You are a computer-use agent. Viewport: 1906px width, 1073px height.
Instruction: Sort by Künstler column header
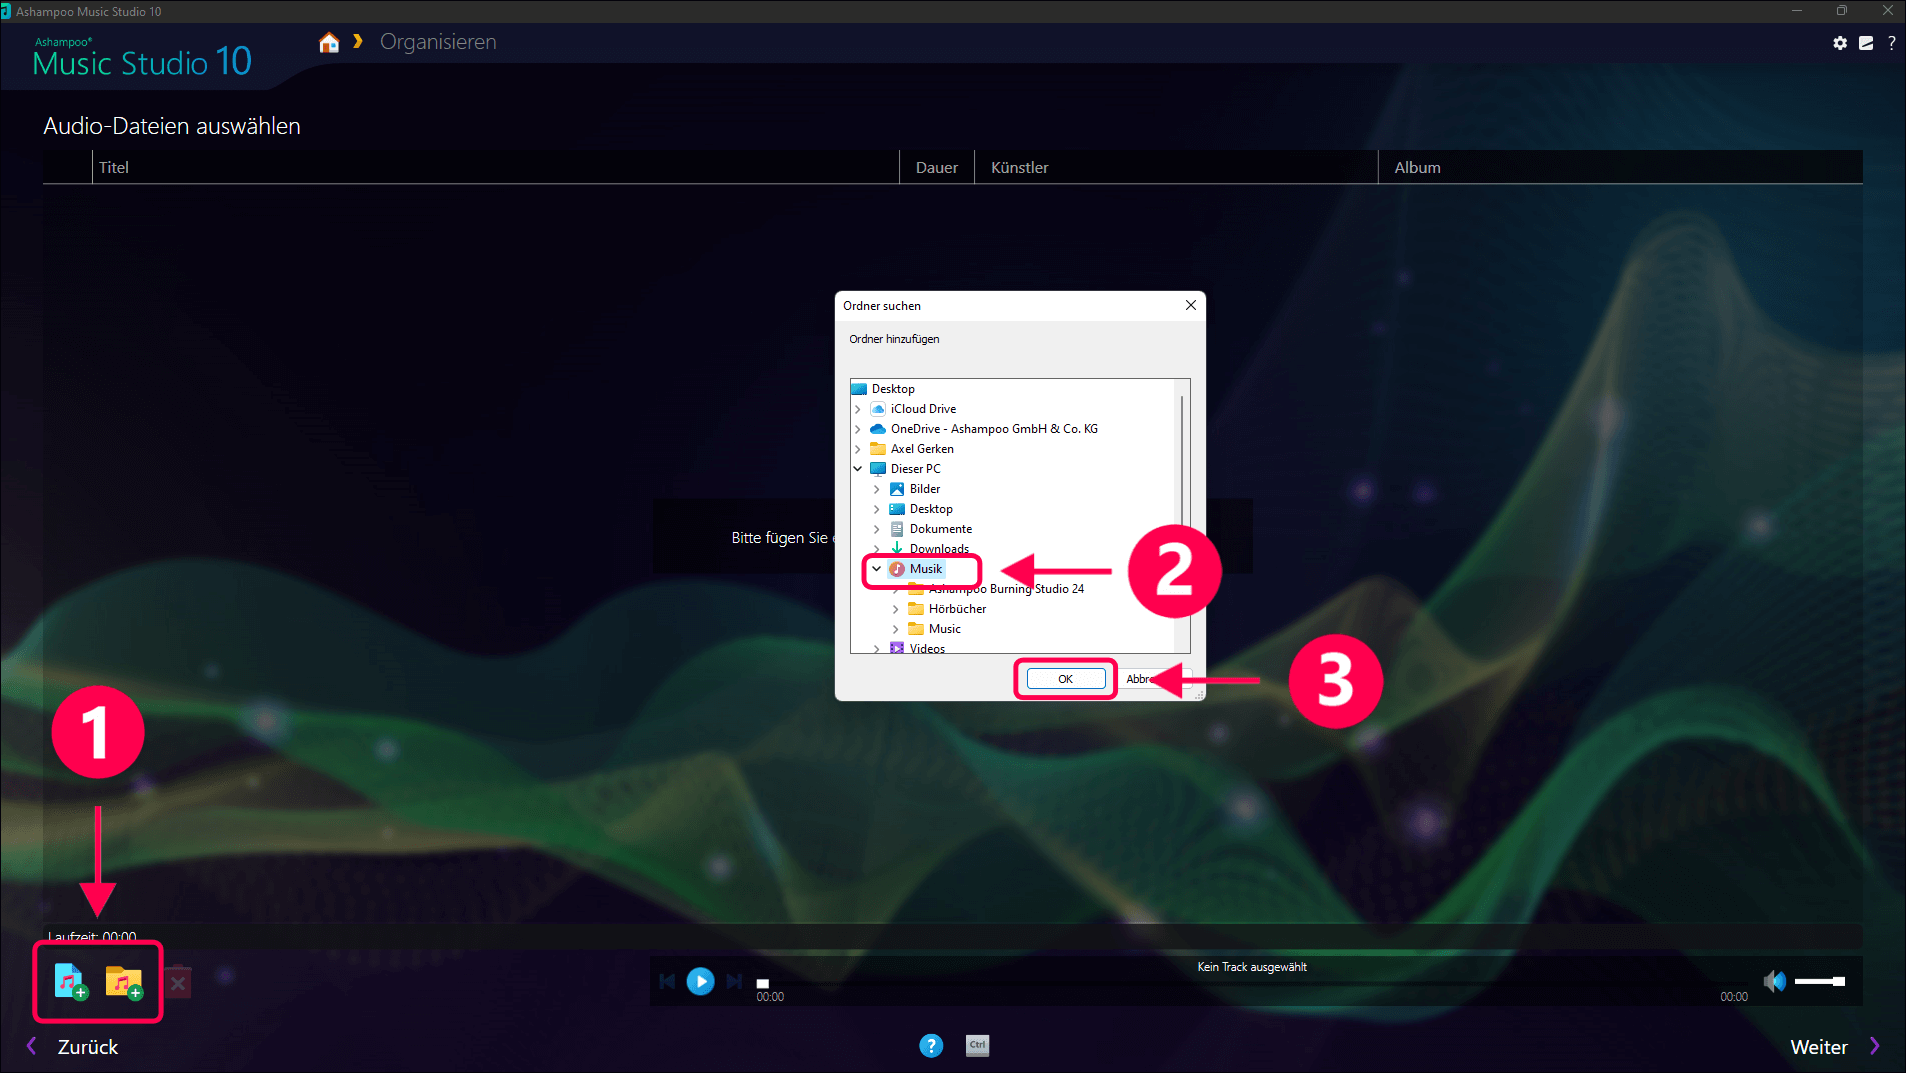tap(1176, 167)
